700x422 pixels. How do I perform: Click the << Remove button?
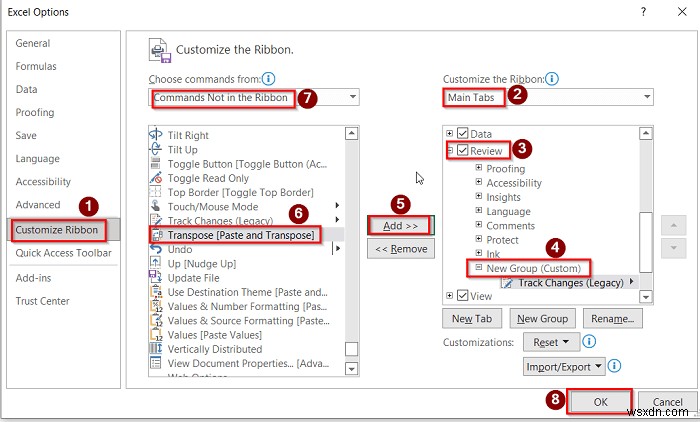click(400, 249)
